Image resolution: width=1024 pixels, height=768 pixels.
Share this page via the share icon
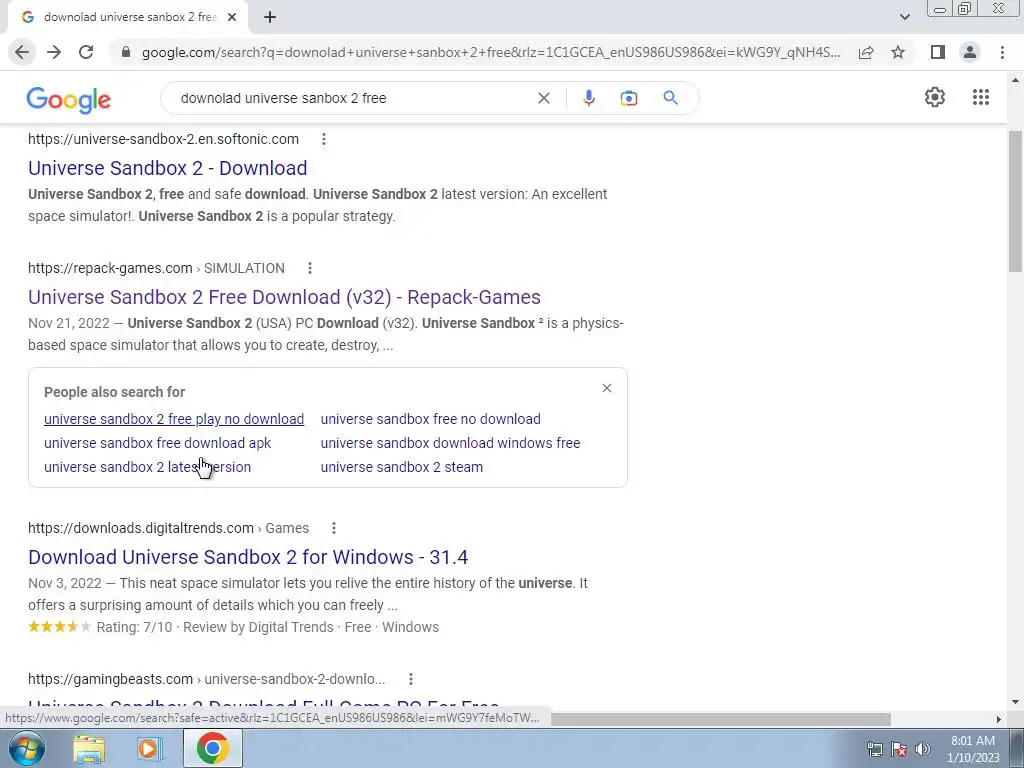(866, 52)
